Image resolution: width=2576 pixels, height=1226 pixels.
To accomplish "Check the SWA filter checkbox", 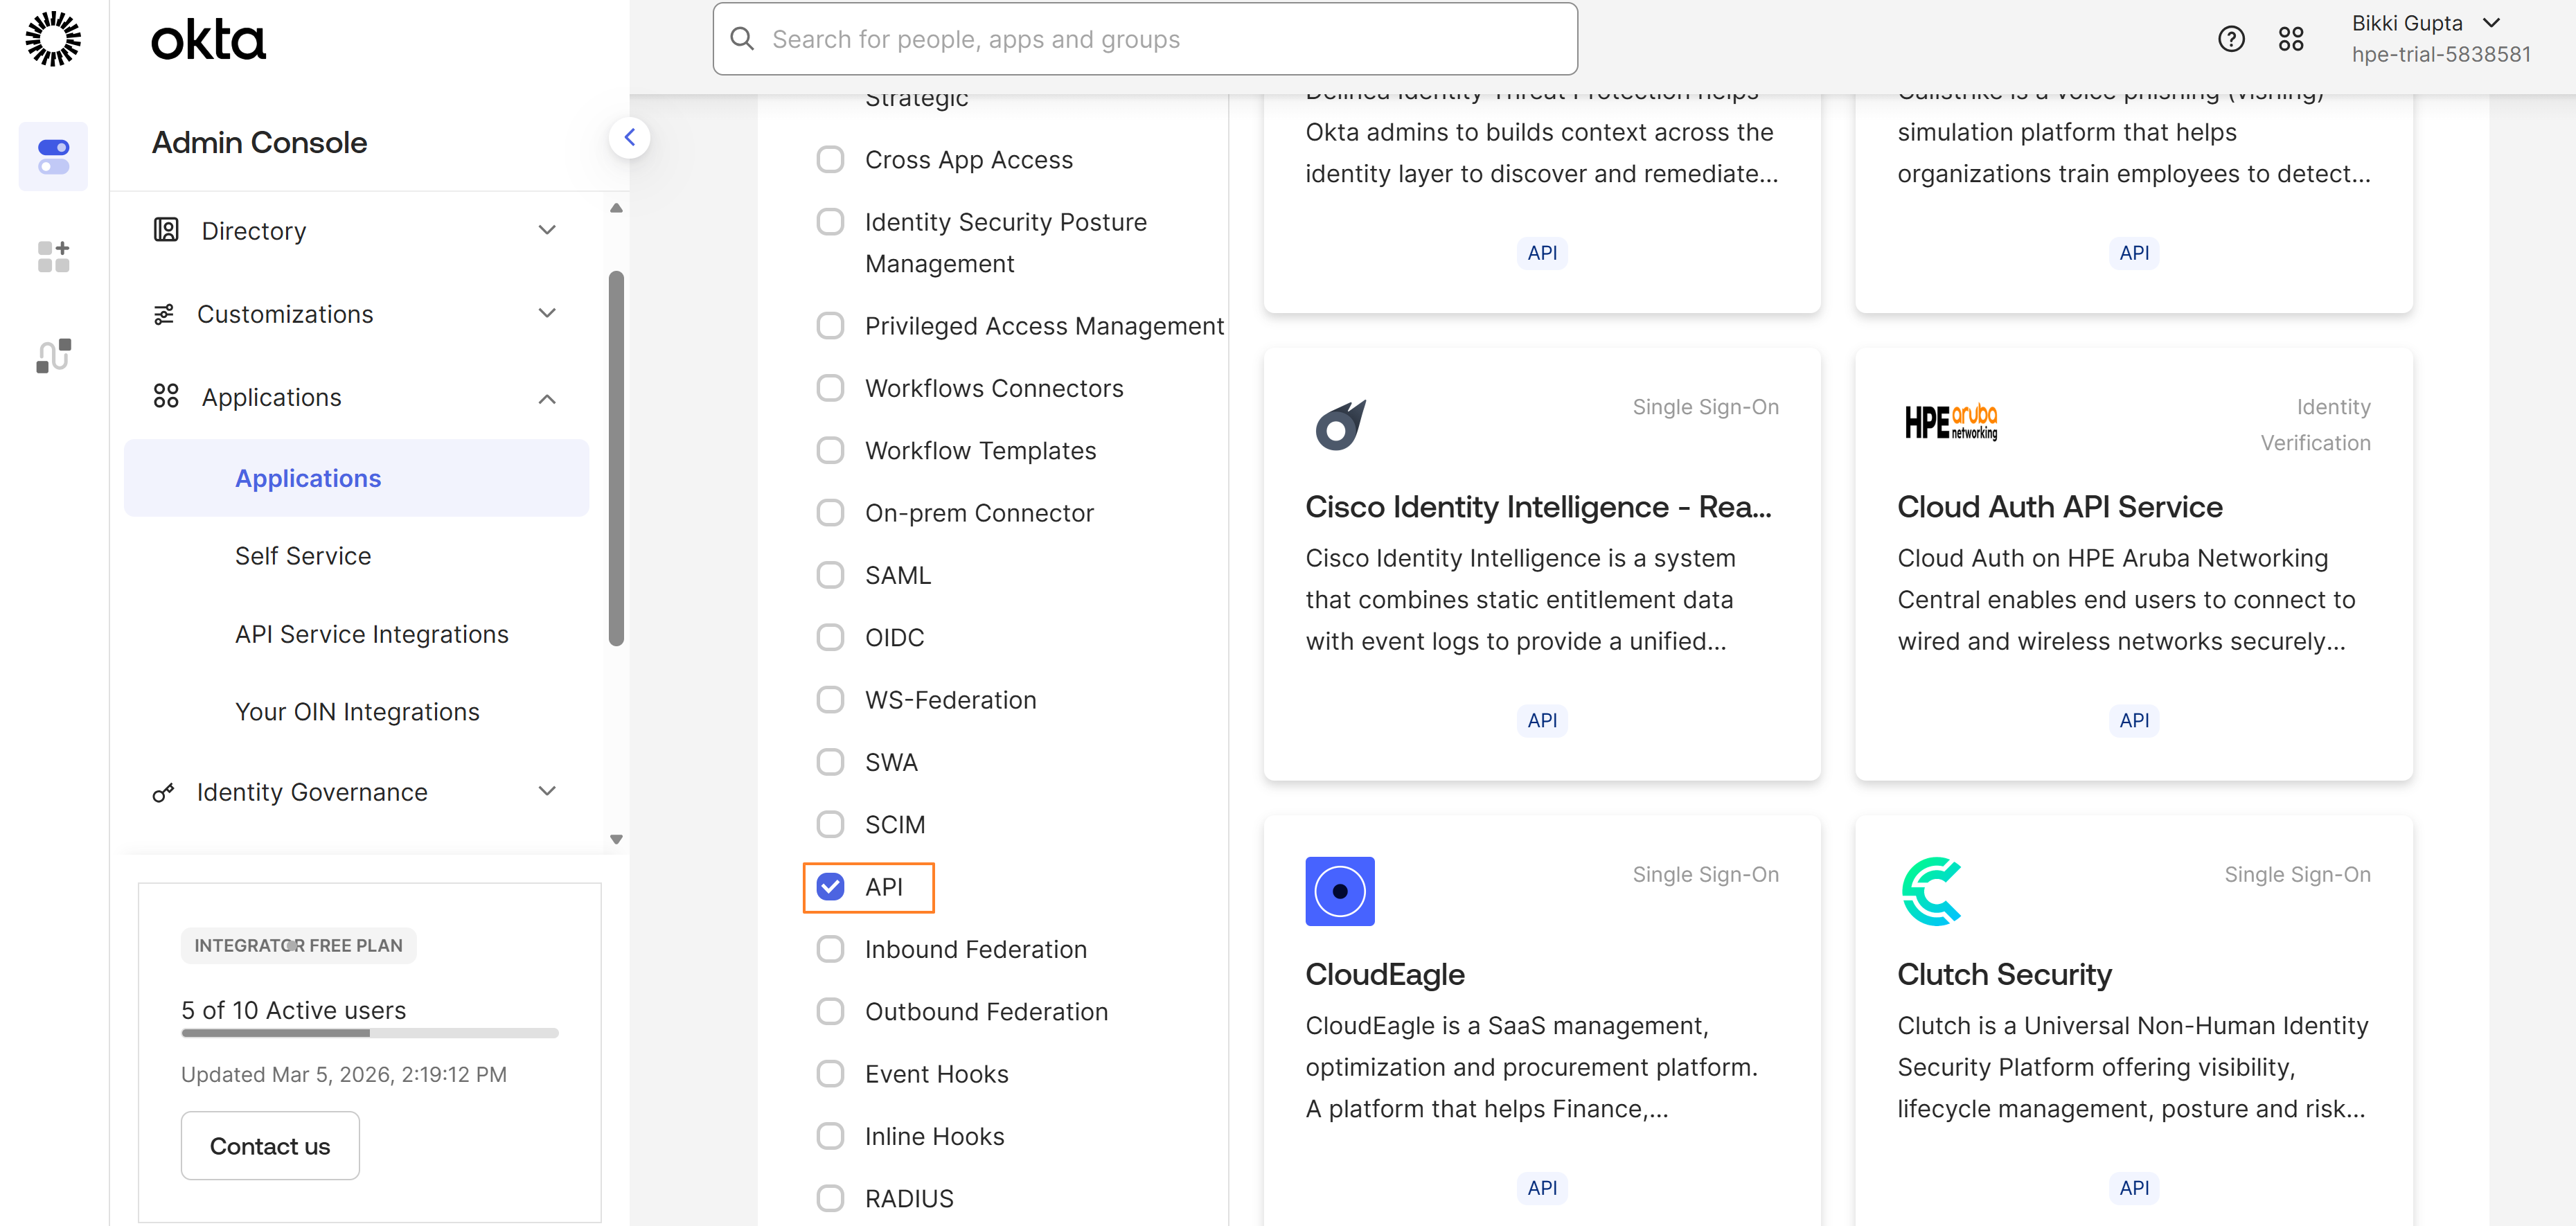I will 830,762.
